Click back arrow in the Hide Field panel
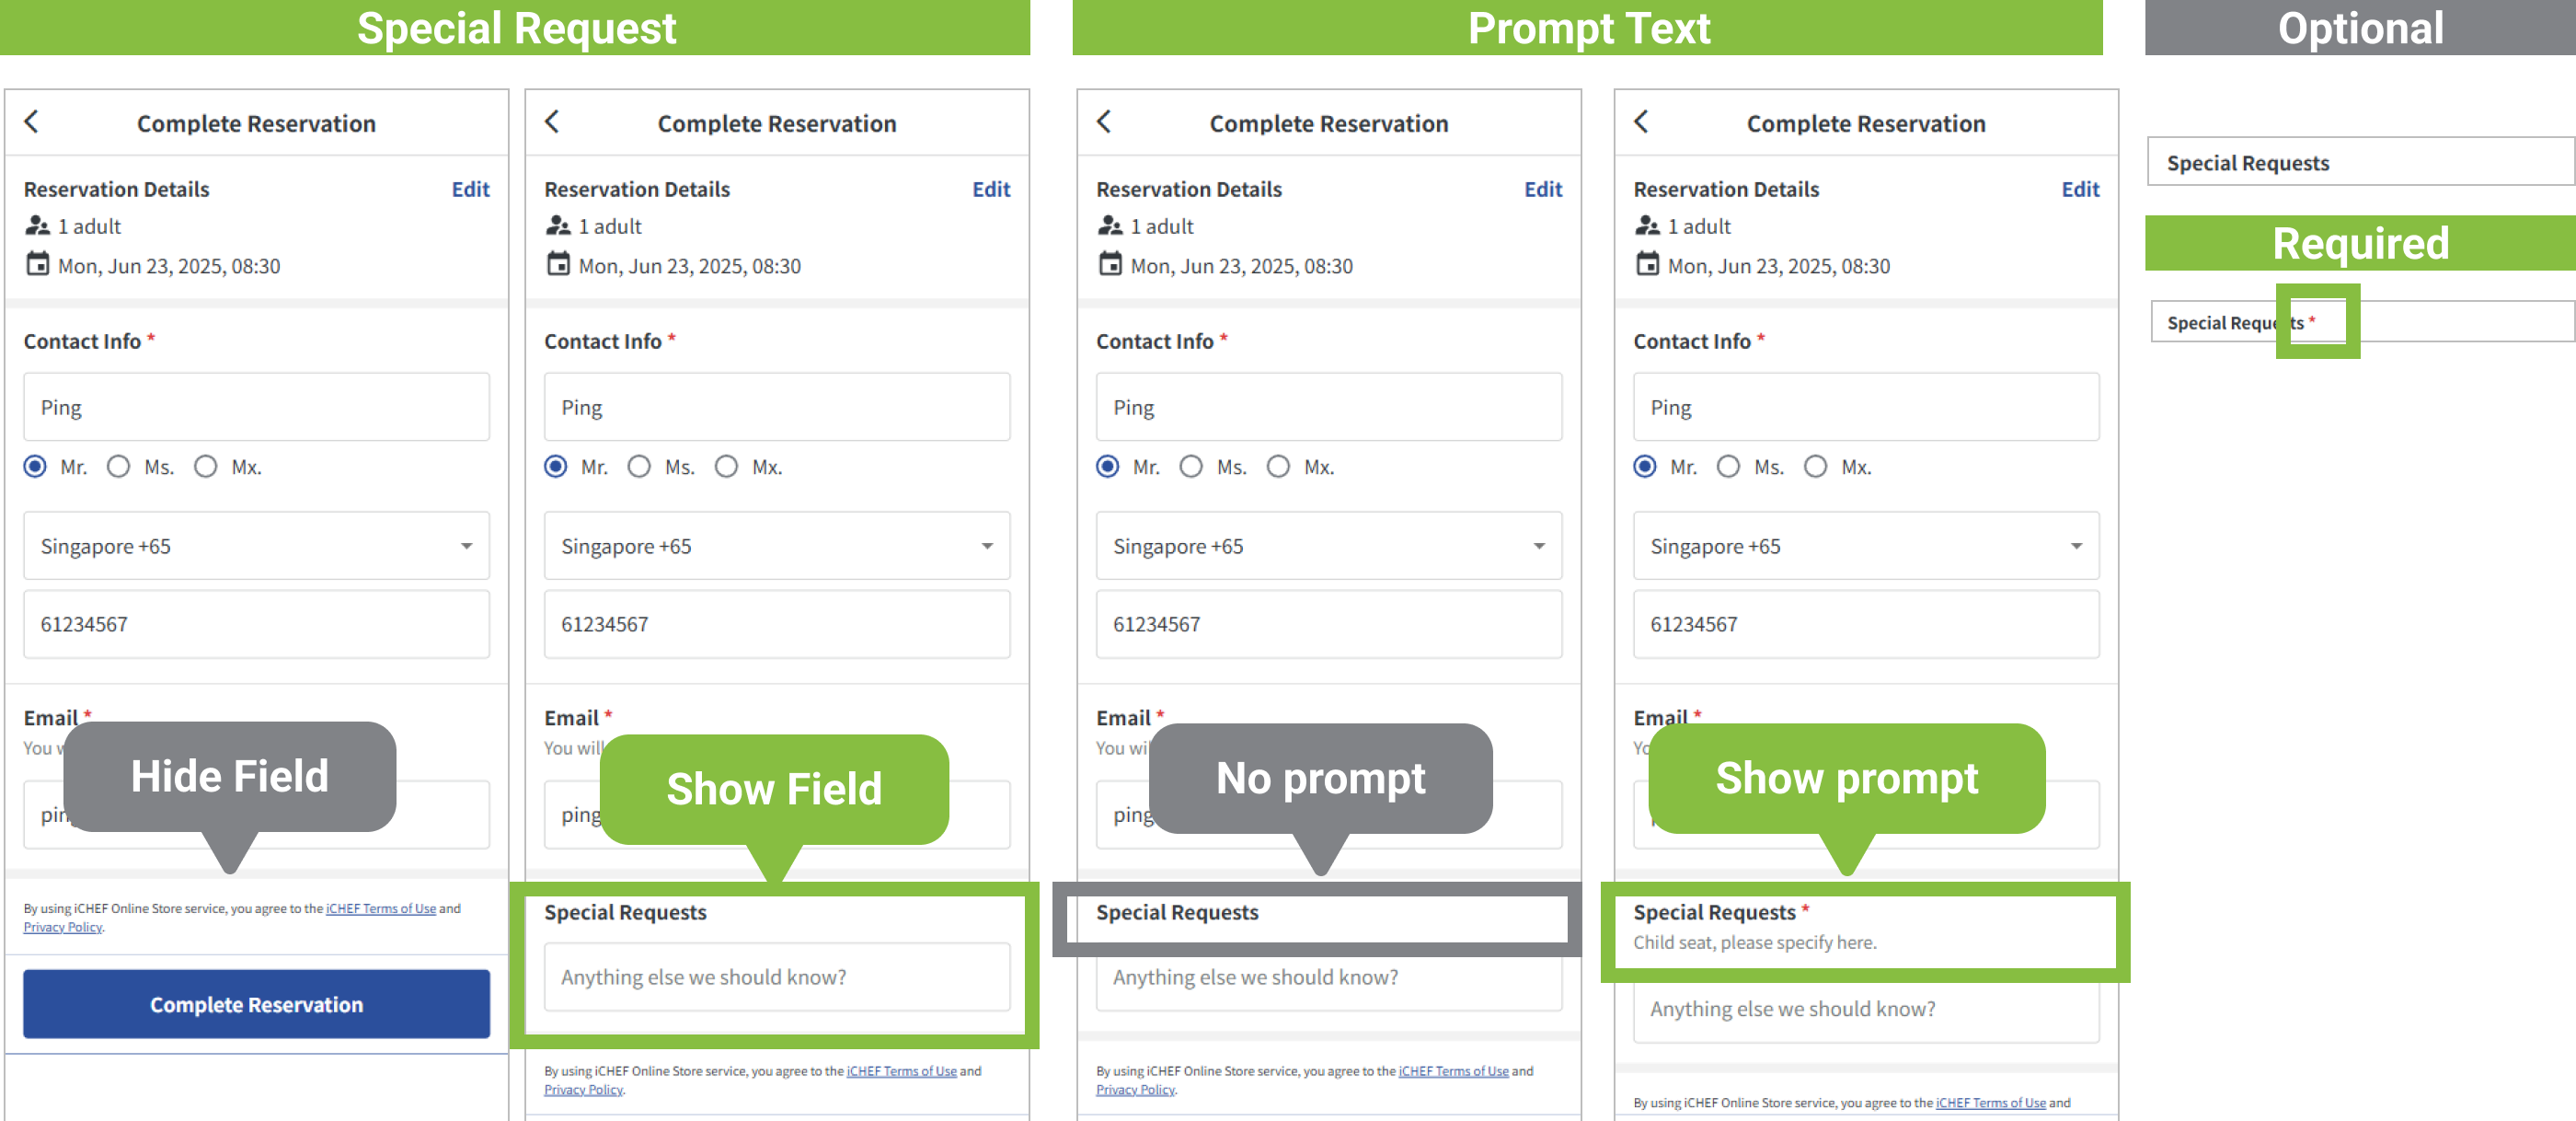2576x1121 pixels. tap(32, 122)
